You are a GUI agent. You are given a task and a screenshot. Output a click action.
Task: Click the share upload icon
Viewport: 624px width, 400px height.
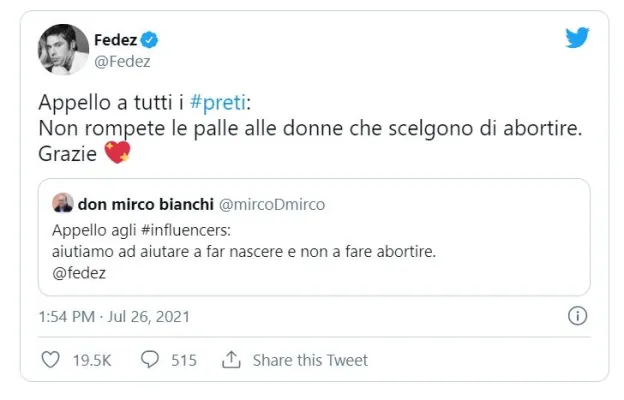231,359
